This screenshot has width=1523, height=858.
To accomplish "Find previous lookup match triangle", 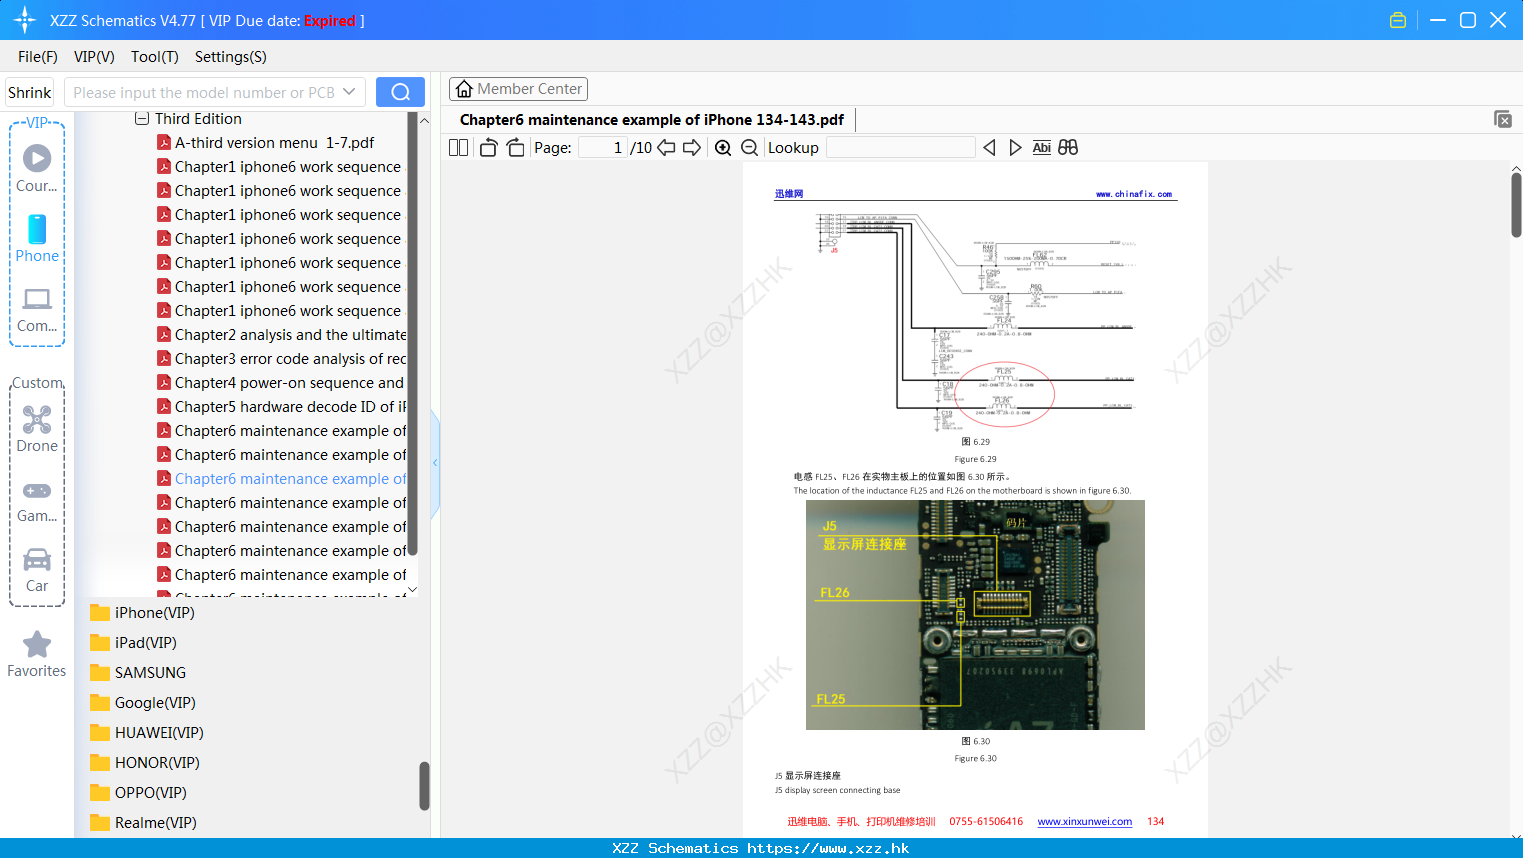I will coord(989,148).
